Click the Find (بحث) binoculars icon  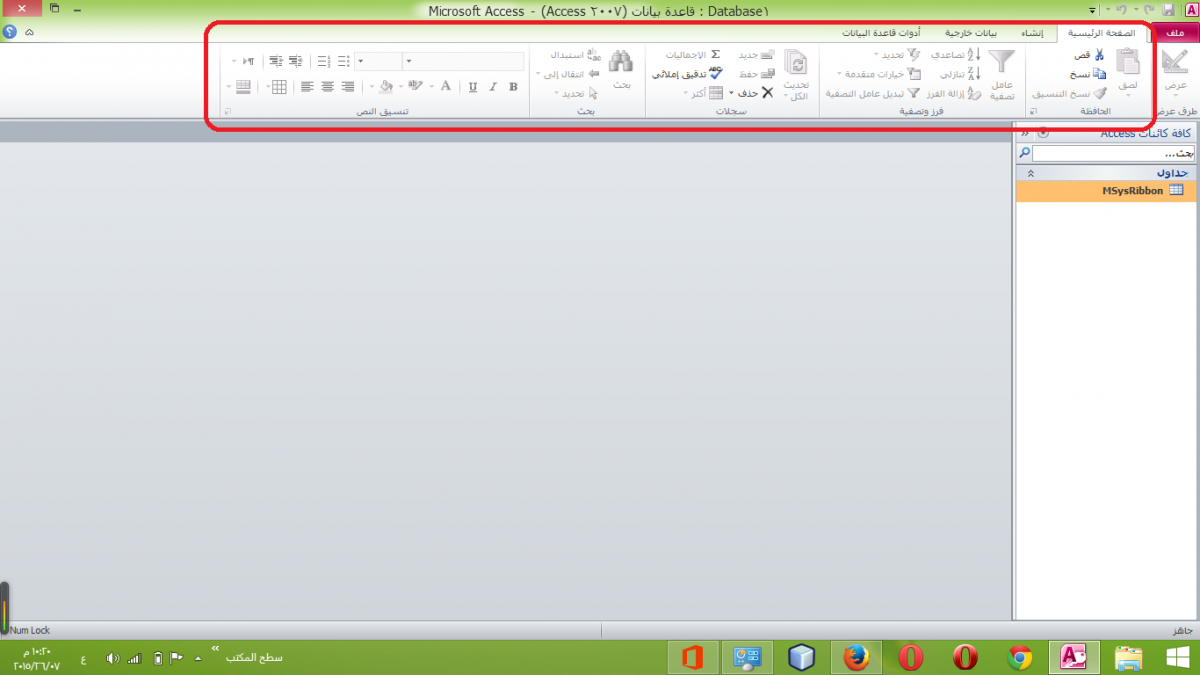(621, 62)
